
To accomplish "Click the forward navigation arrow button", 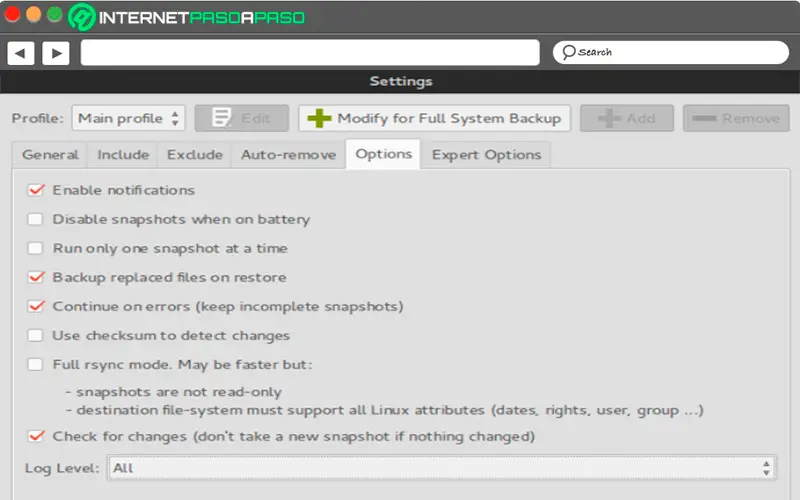I will coord(56,53).
